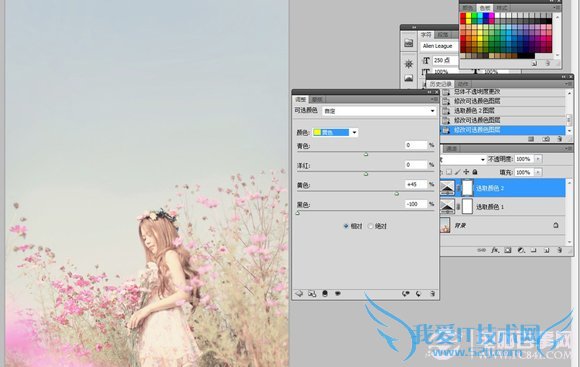Click expanded view icon in Adjustments panel
Image resolution: width=580 pixels, height=367 pixels.
click(x=312, y=294)
